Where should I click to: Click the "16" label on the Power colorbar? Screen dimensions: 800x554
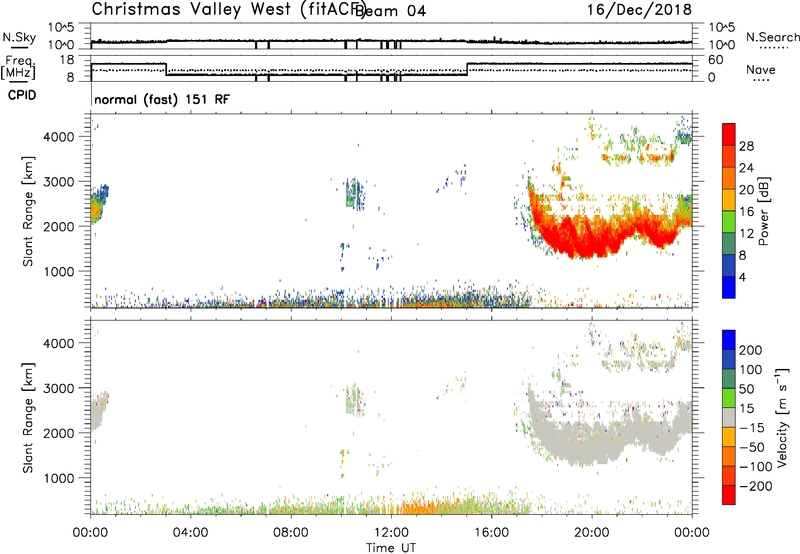tap(746, 212)
